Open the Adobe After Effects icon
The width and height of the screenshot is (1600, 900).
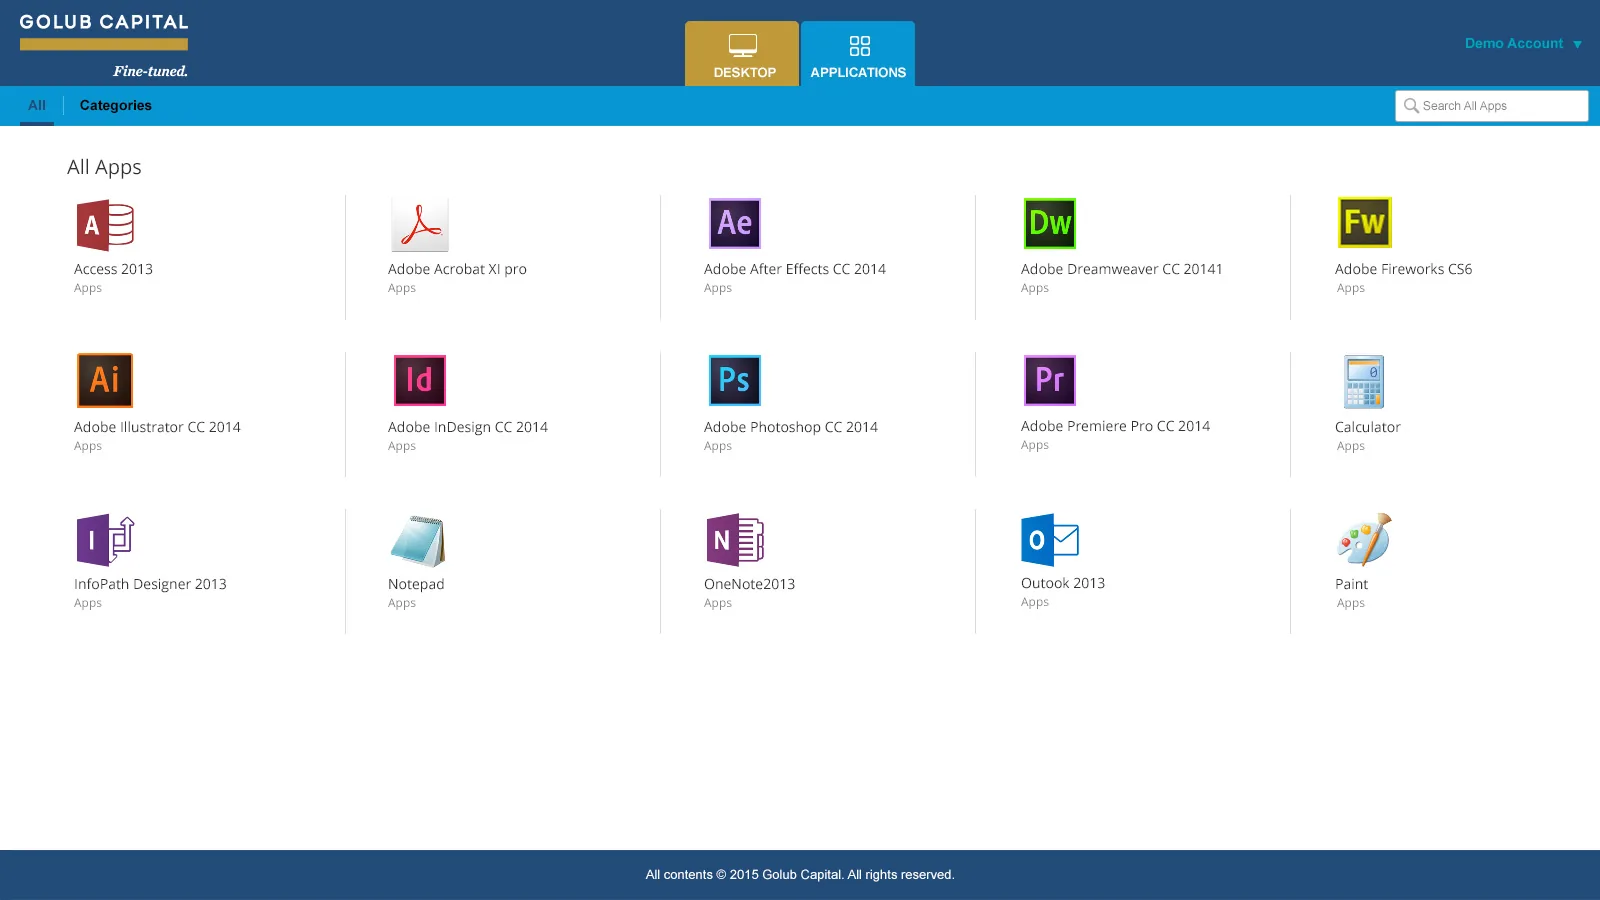coord(735,223)
